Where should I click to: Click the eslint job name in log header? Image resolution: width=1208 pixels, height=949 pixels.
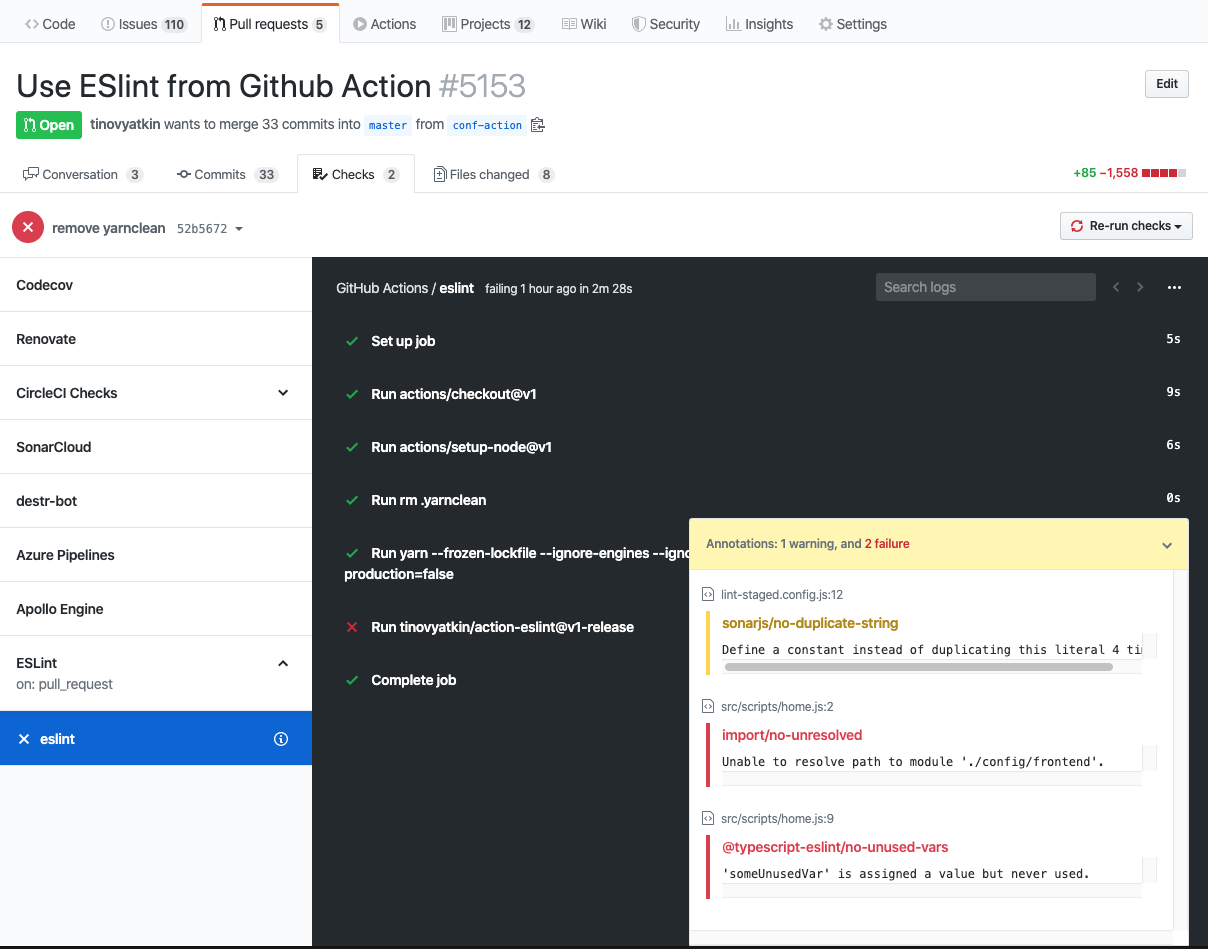457,288
